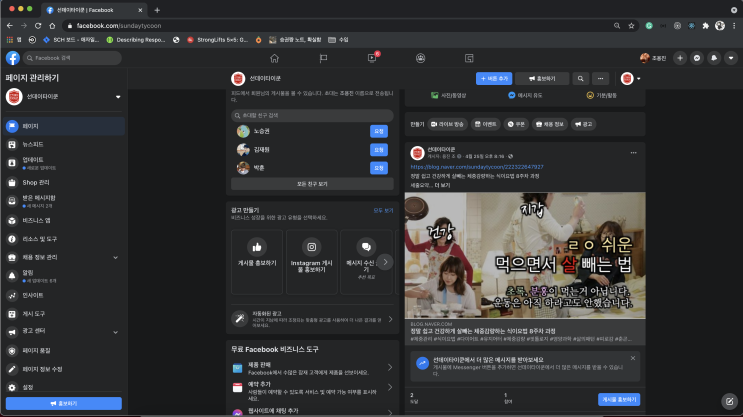Focus the friend invite search field
This screenshot has height=417, width=743.
tap(312, 115)
